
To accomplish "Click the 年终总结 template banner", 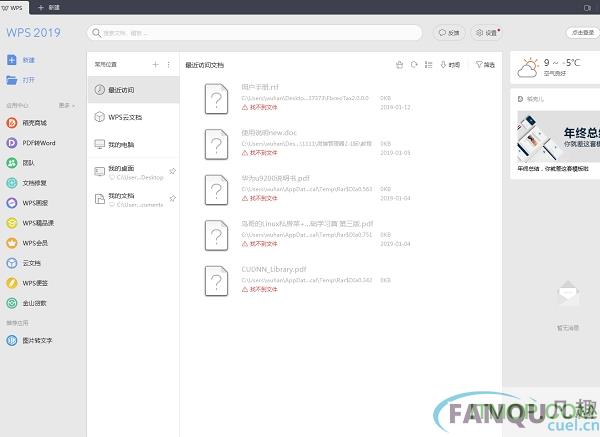I will (x=558, y=137).
